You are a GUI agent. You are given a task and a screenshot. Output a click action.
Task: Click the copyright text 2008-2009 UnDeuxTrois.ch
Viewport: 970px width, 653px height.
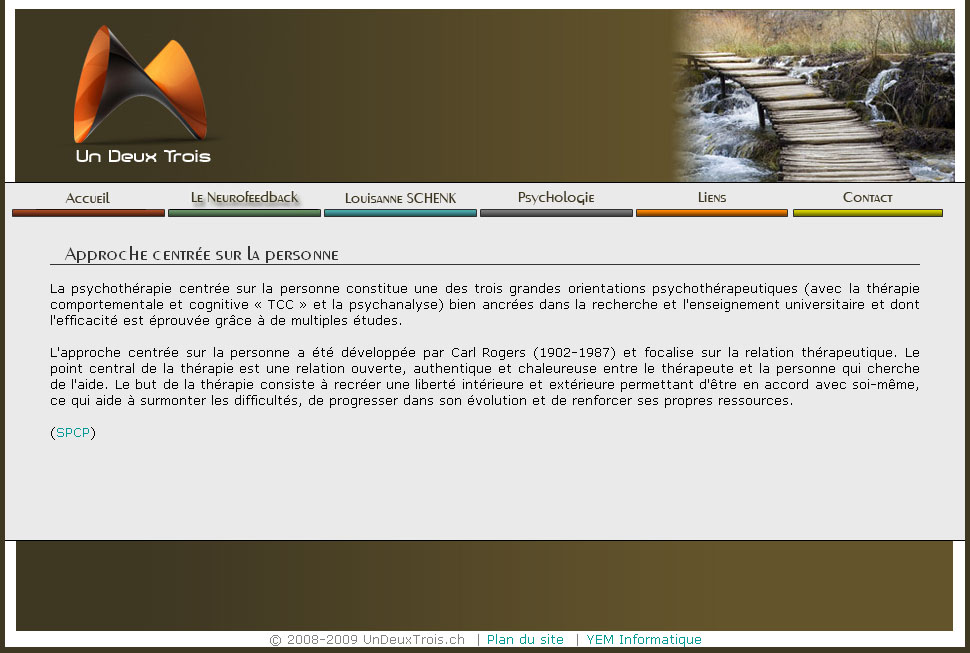click(367, 640)
